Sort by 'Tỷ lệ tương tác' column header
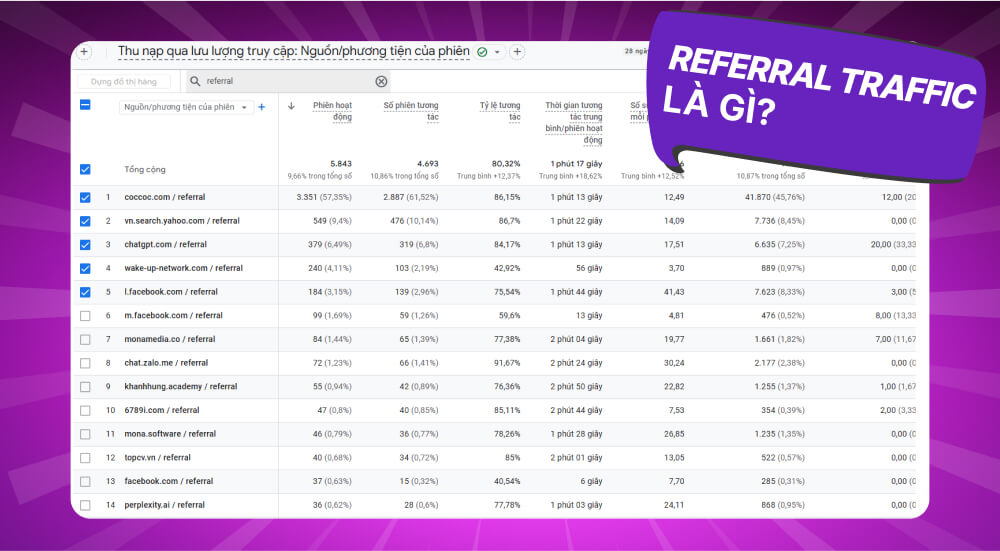This screenshot has height=551, width=1000. [x=500, y=111]
